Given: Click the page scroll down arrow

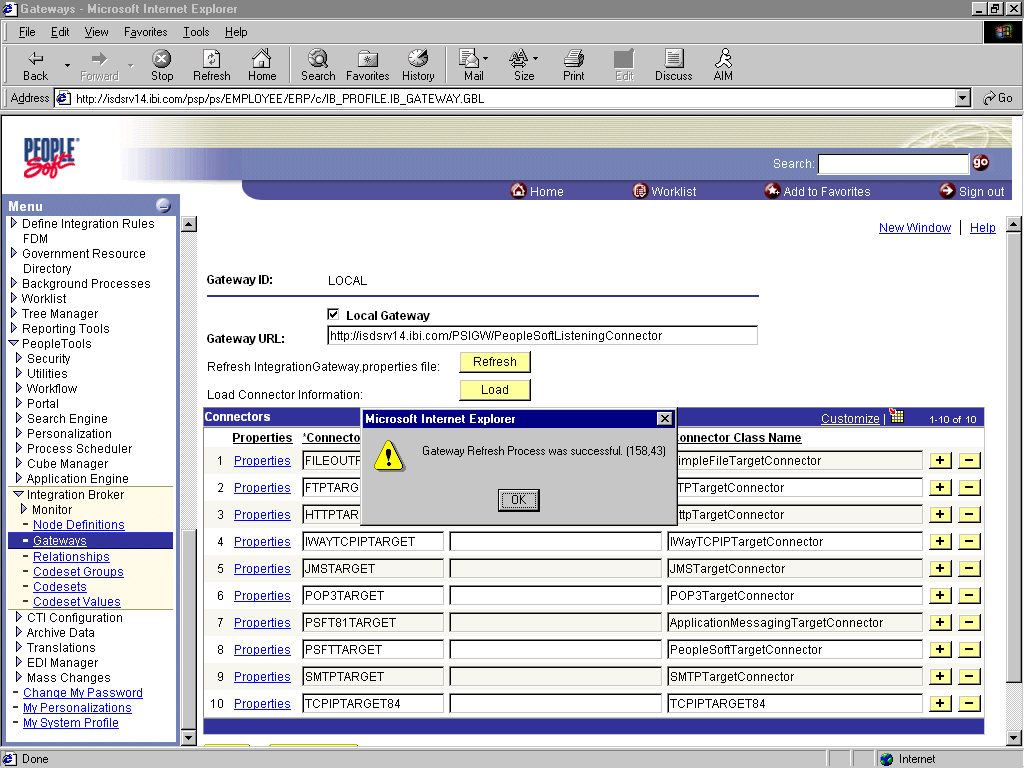Looking at the screenshot, I should click(x=1014, y=738).
